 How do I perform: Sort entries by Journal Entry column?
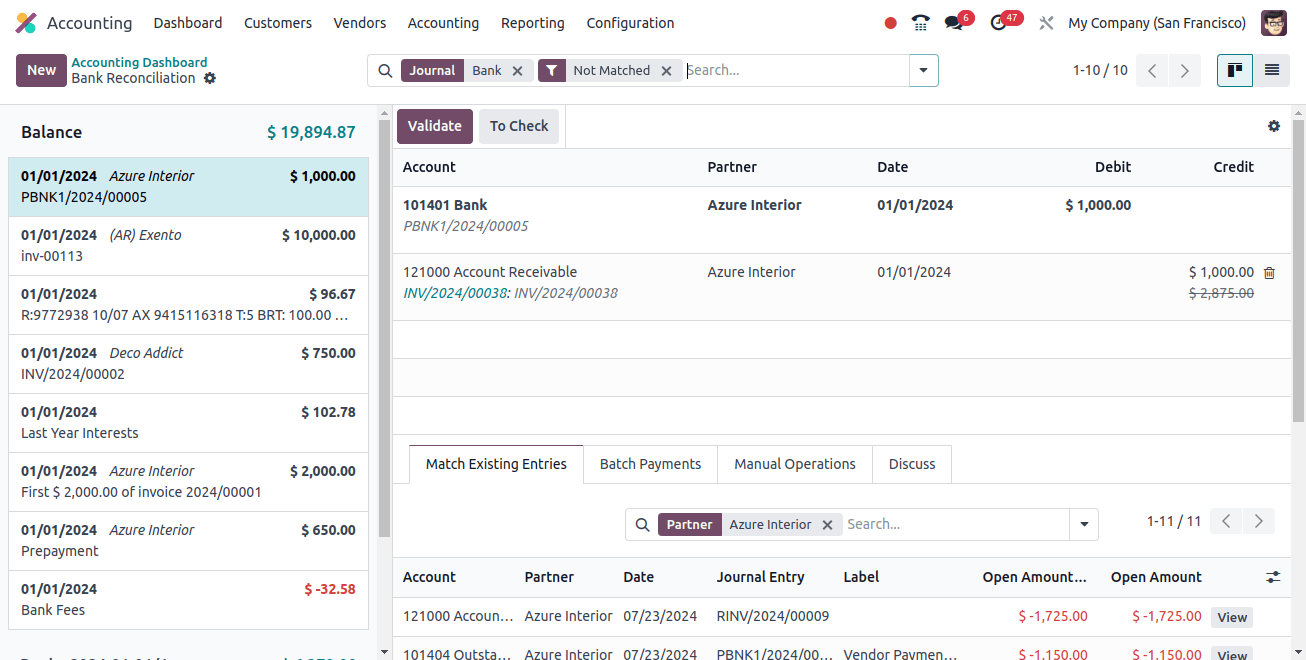click(x=760, y=577)
